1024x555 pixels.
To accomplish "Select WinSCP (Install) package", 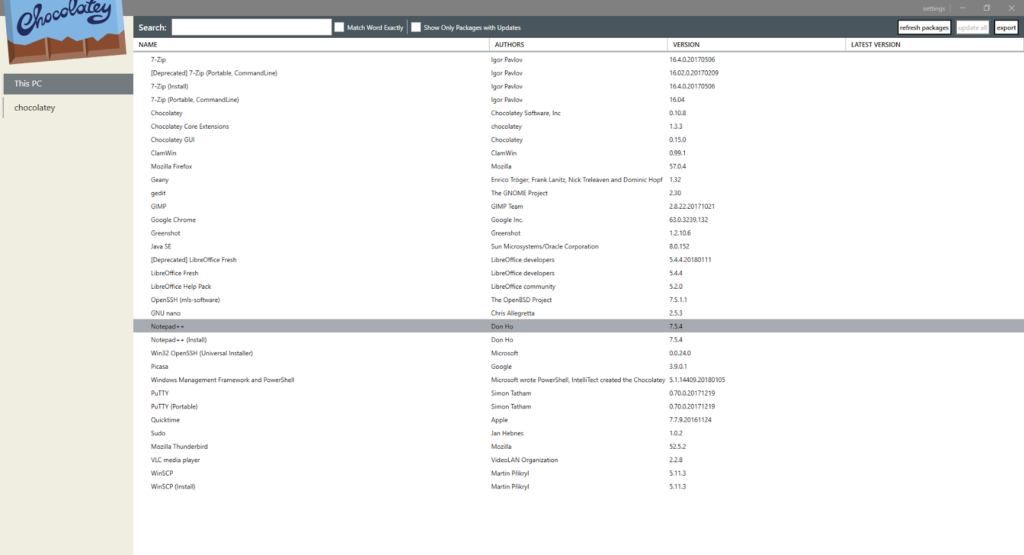I will pos(579,486).
